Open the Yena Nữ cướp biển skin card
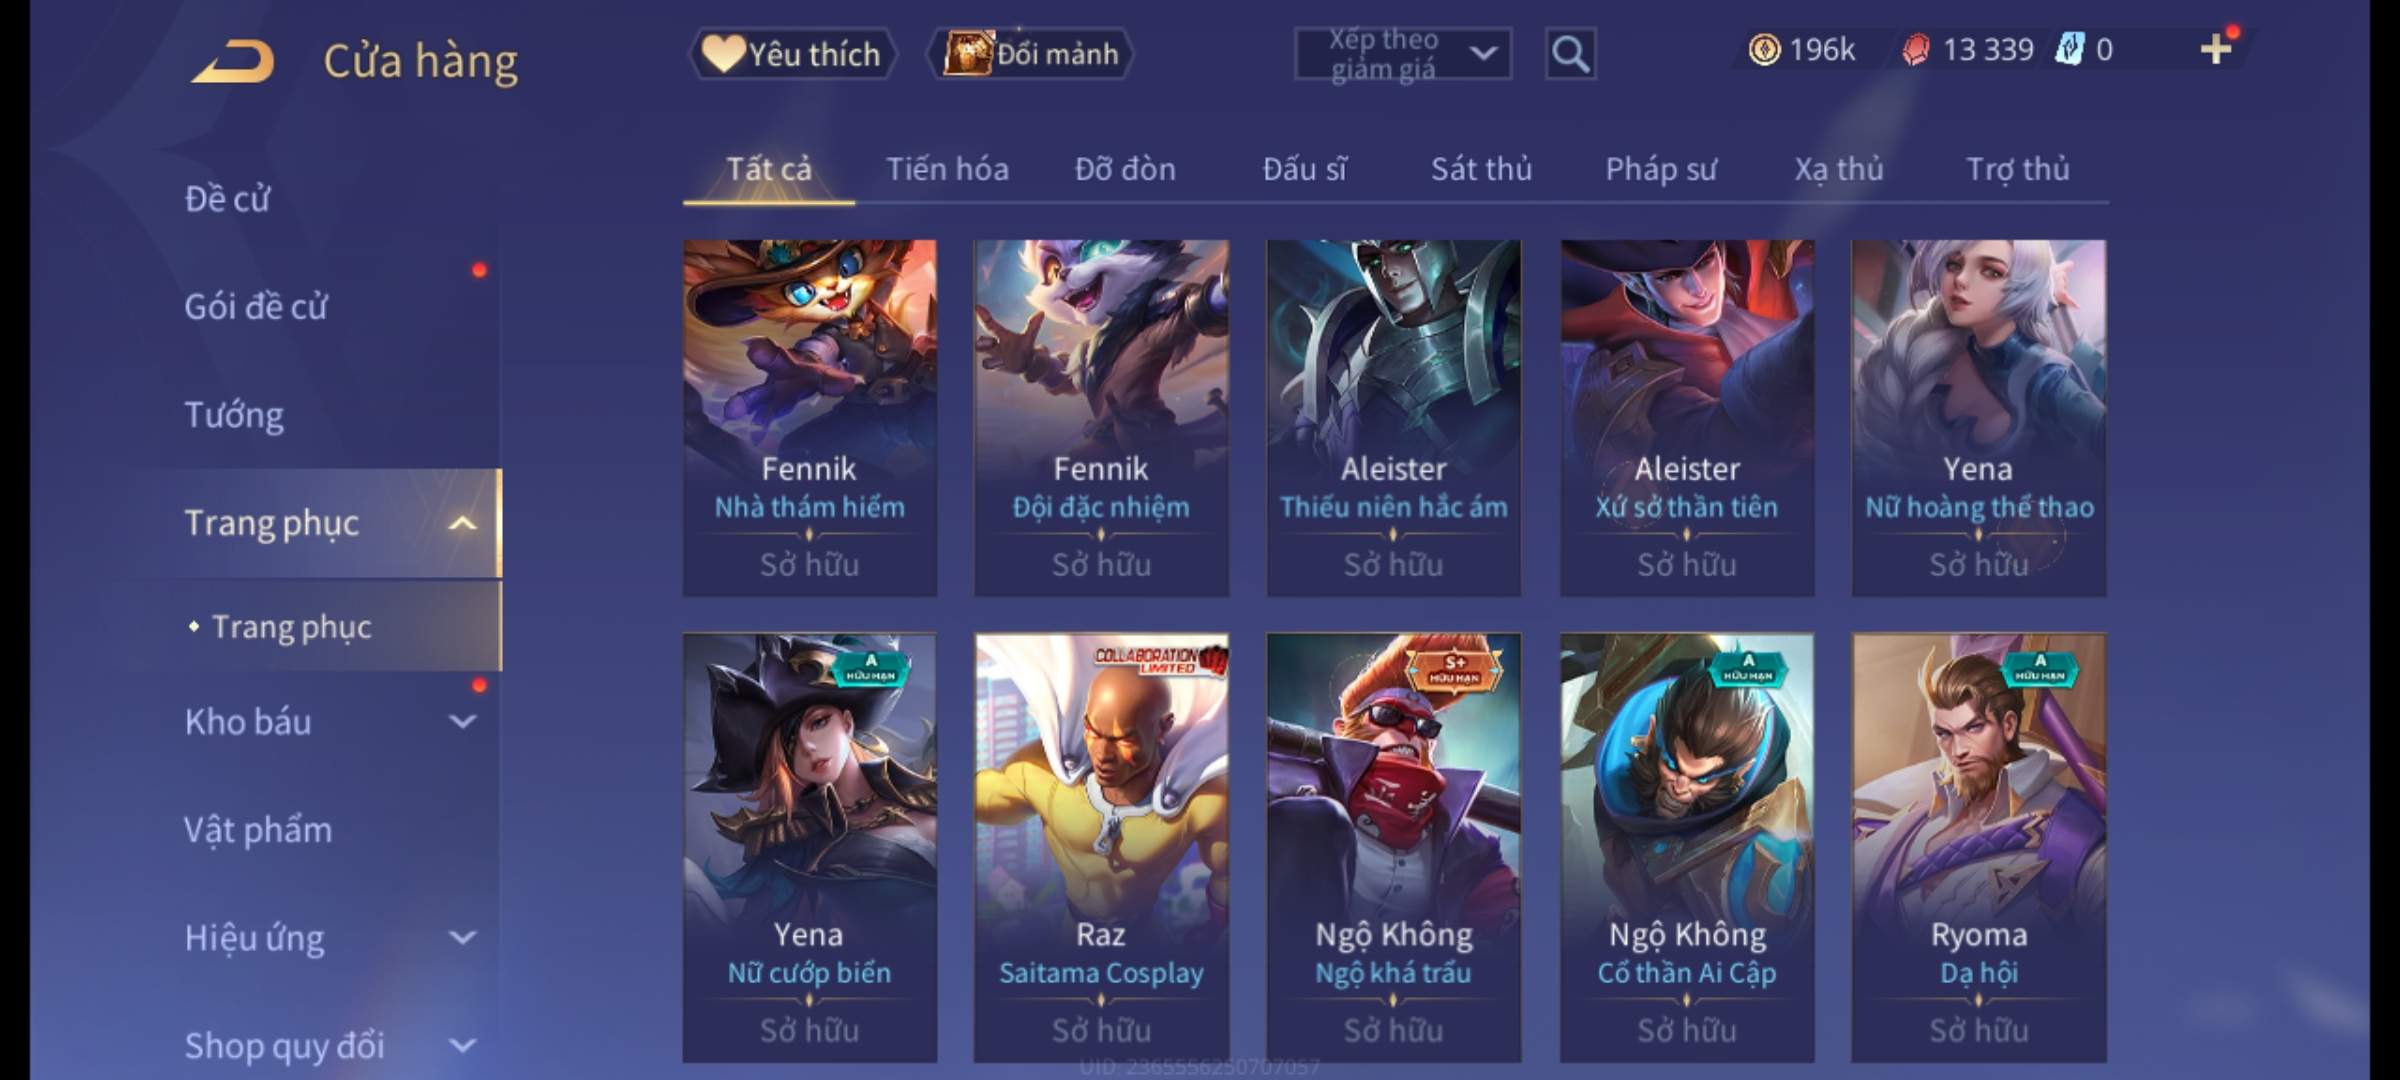Image resolution: width=2400 pixels, height=1080 pixels. (809, 848)
